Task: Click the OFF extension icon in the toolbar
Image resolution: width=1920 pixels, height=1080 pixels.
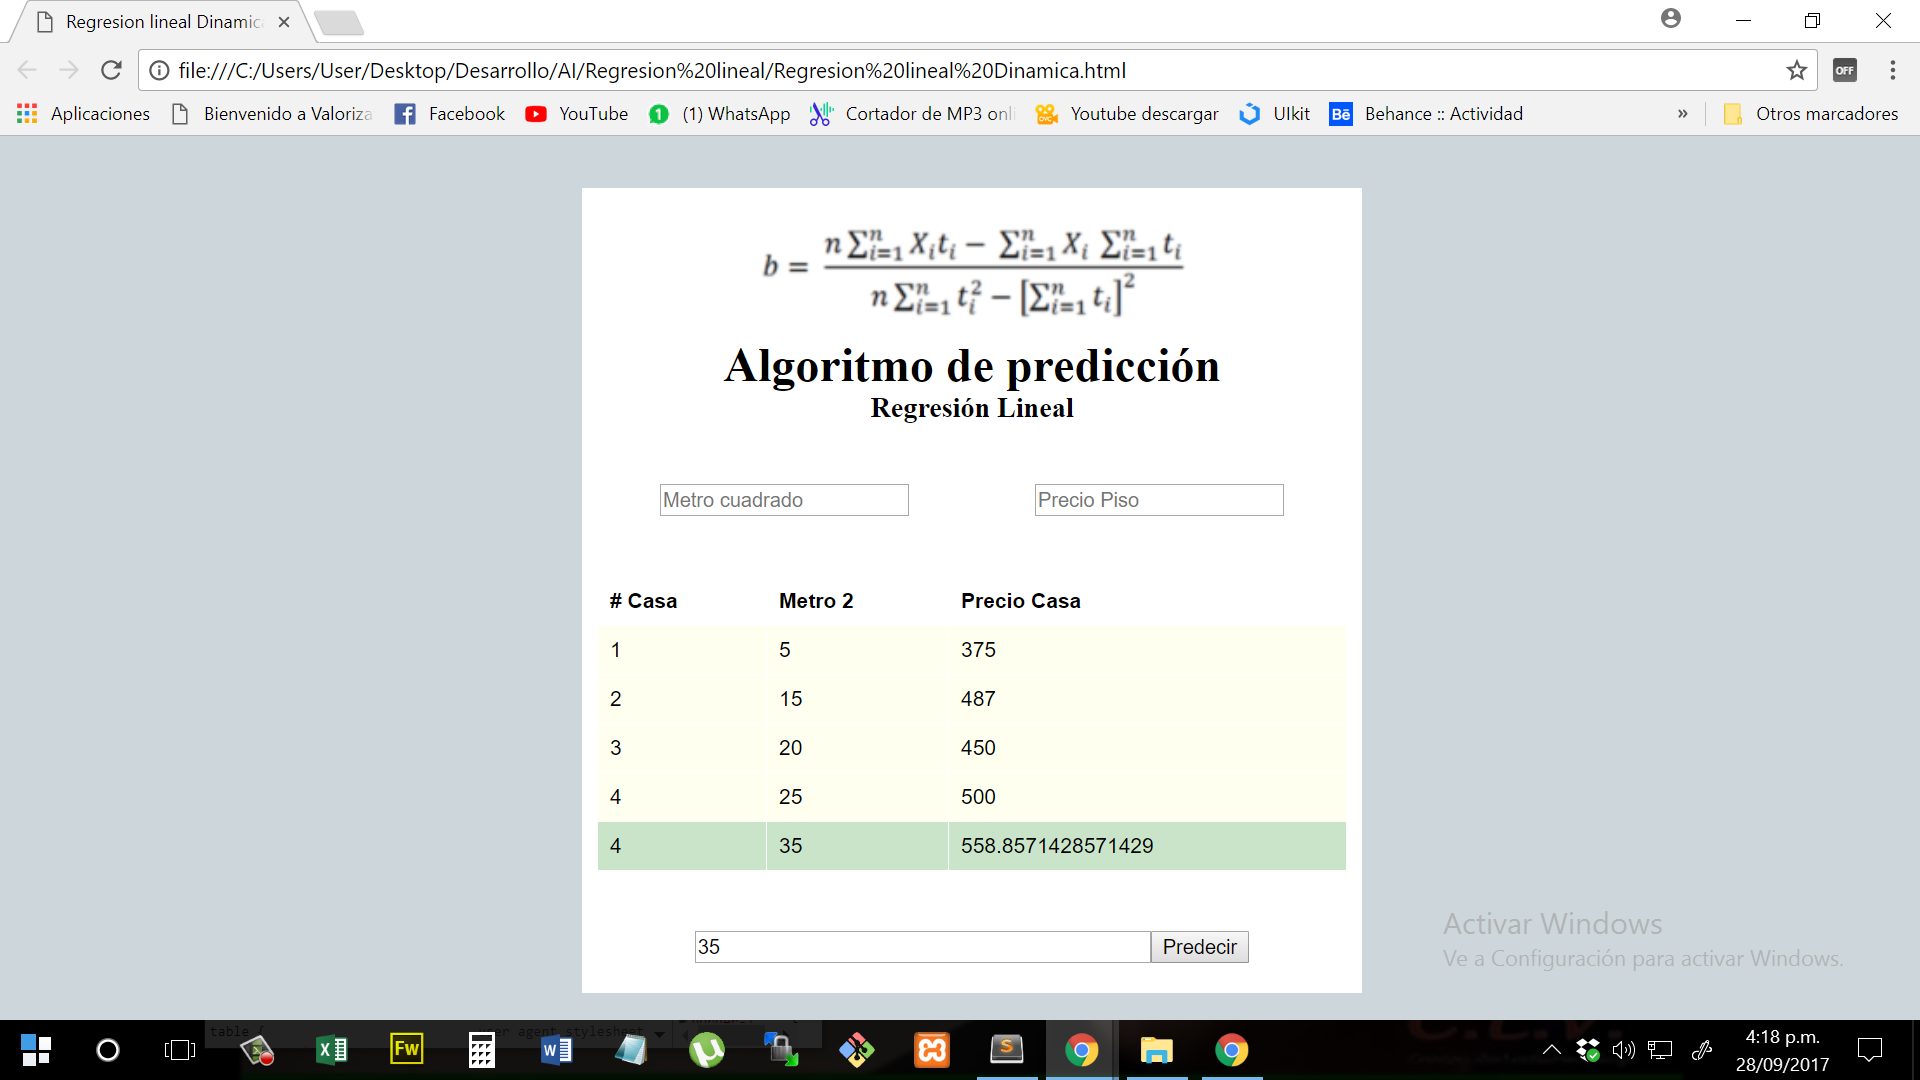Action: coord(1844,70)
